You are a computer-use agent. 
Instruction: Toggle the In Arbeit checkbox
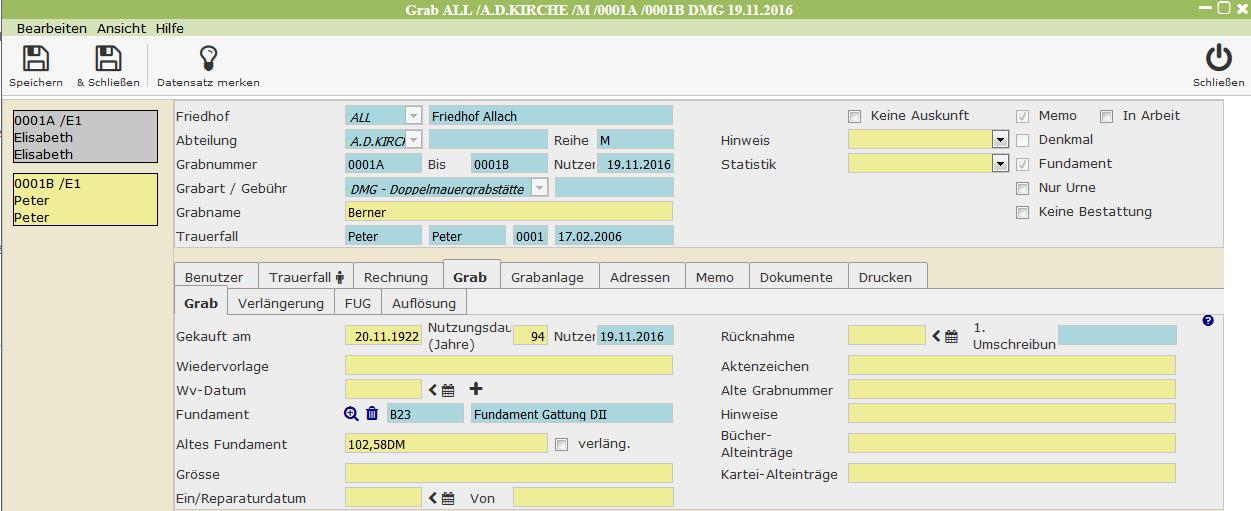click(x=1106, y=116)
